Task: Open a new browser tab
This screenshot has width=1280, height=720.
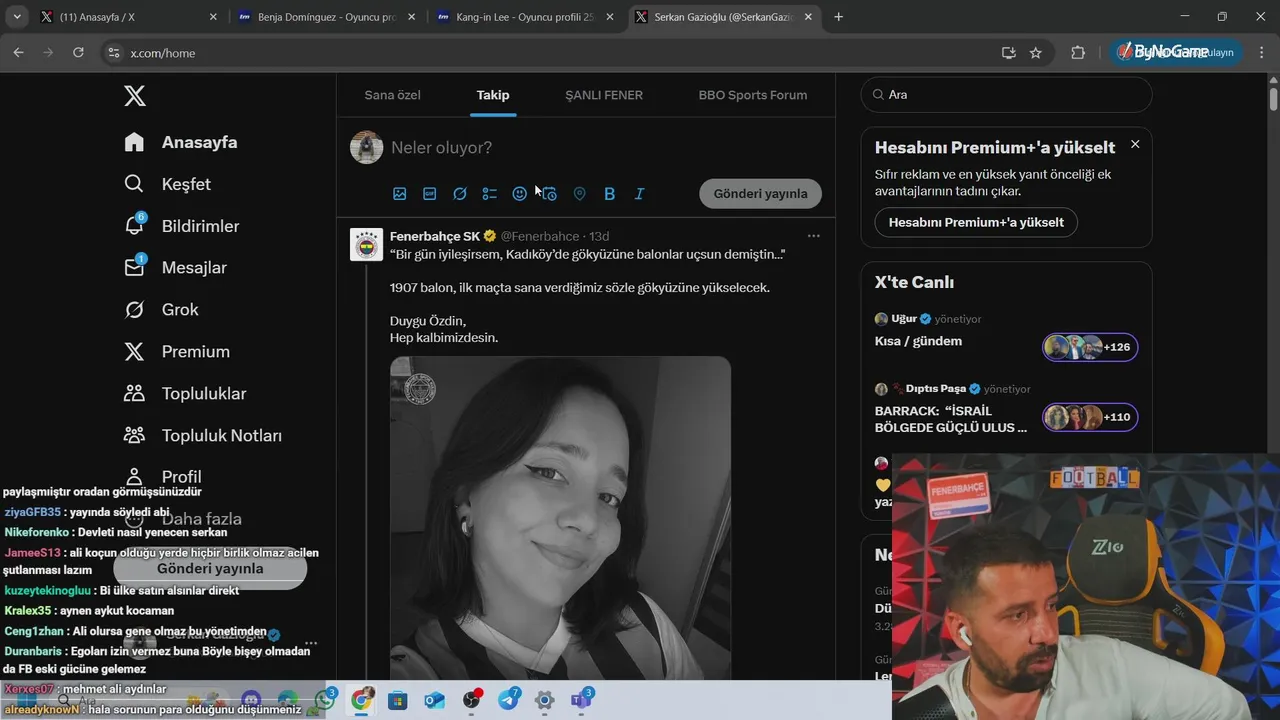Action: [x=839, y=17]
